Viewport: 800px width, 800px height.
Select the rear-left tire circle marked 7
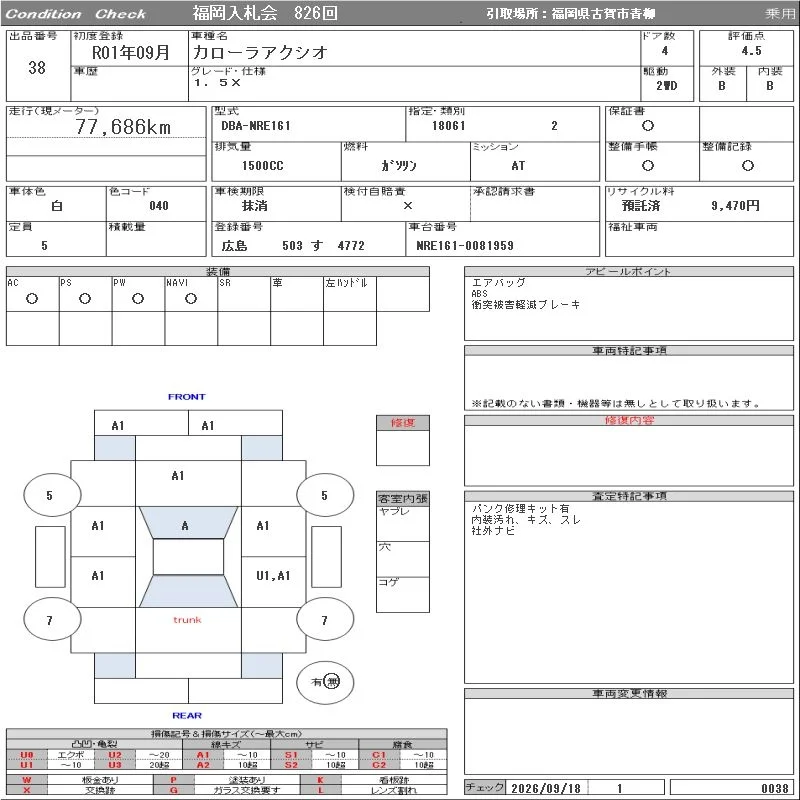[52, 619]
